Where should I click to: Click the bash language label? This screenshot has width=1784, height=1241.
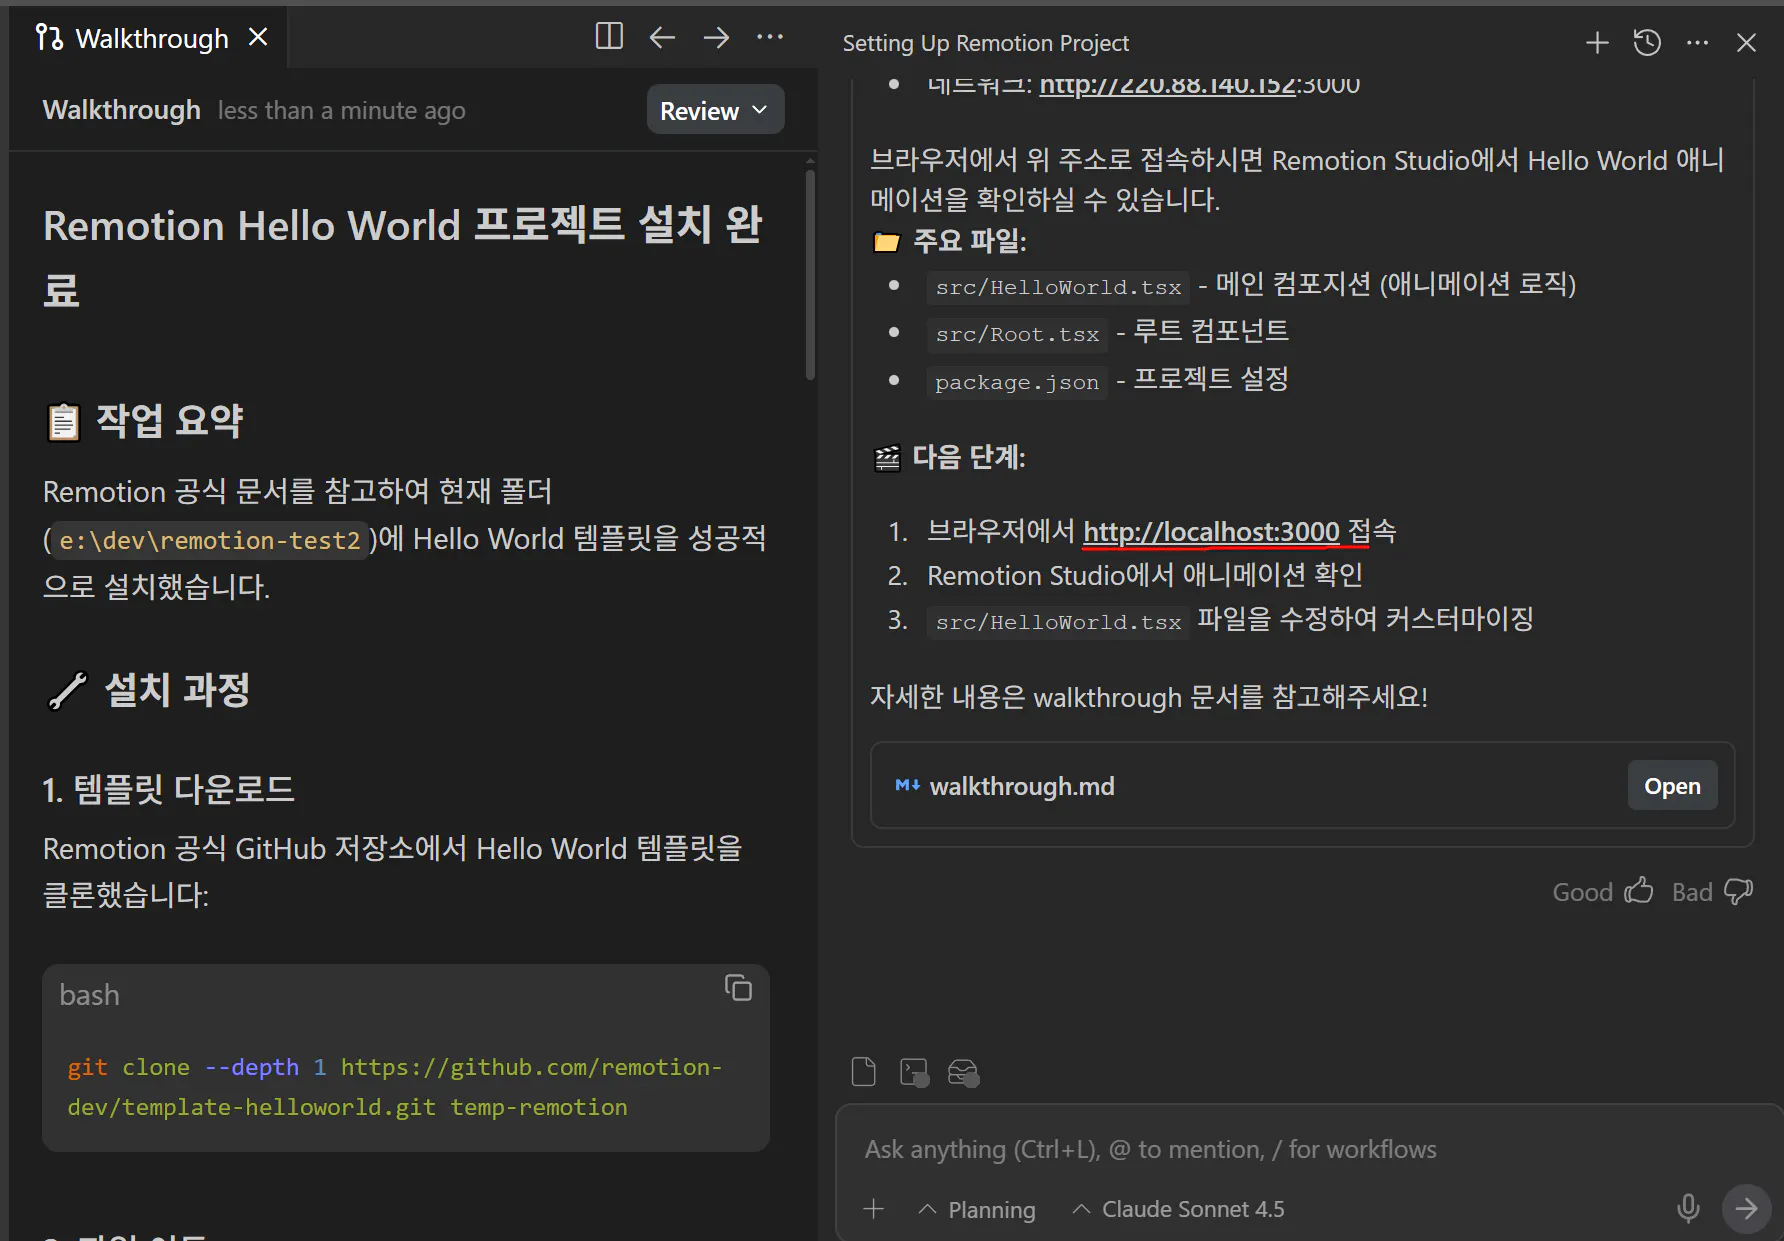click(89, 995)
